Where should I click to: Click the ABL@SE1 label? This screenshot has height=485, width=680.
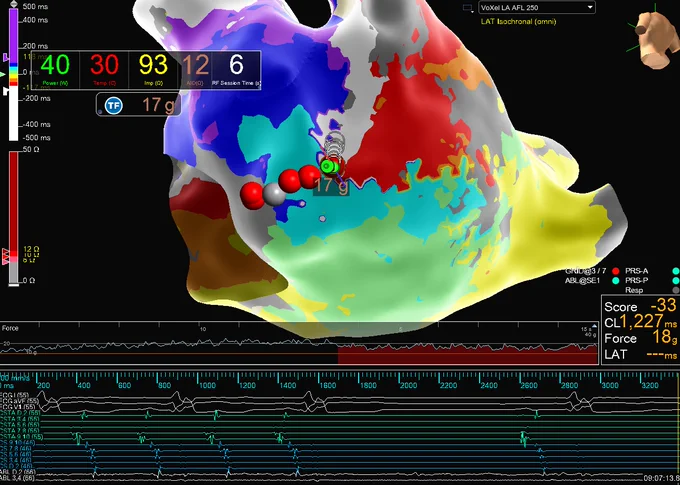[x=582, y=281]
